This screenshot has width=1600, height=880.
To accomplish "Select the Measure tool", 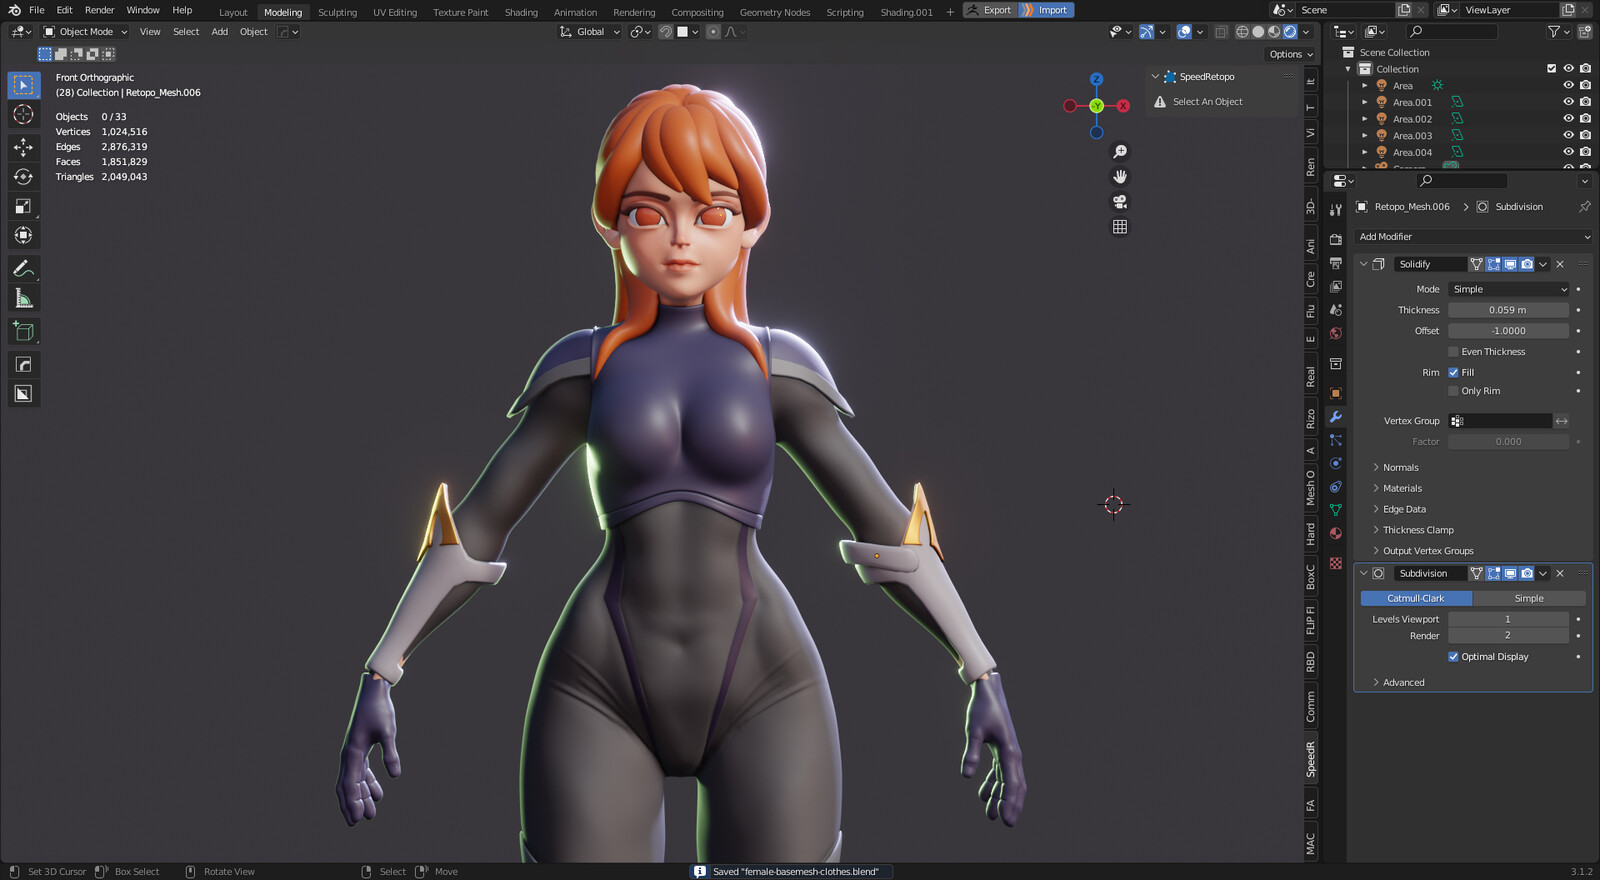I will click(x=23, y=298).
